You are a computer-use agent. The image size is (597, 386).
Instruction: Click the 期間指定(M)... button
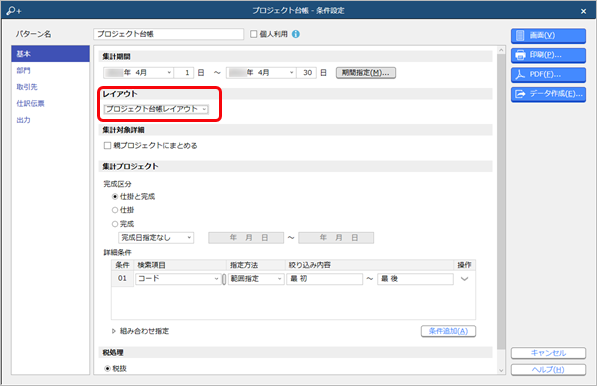(x=366, y=73)
